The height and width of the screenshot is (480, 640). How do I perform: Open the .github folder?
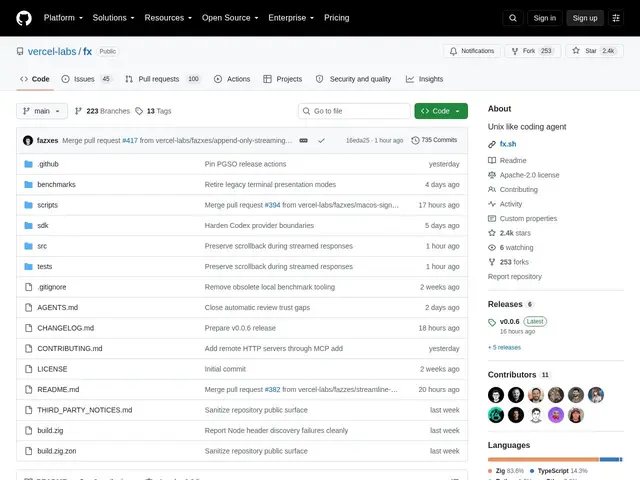point(48,164)
